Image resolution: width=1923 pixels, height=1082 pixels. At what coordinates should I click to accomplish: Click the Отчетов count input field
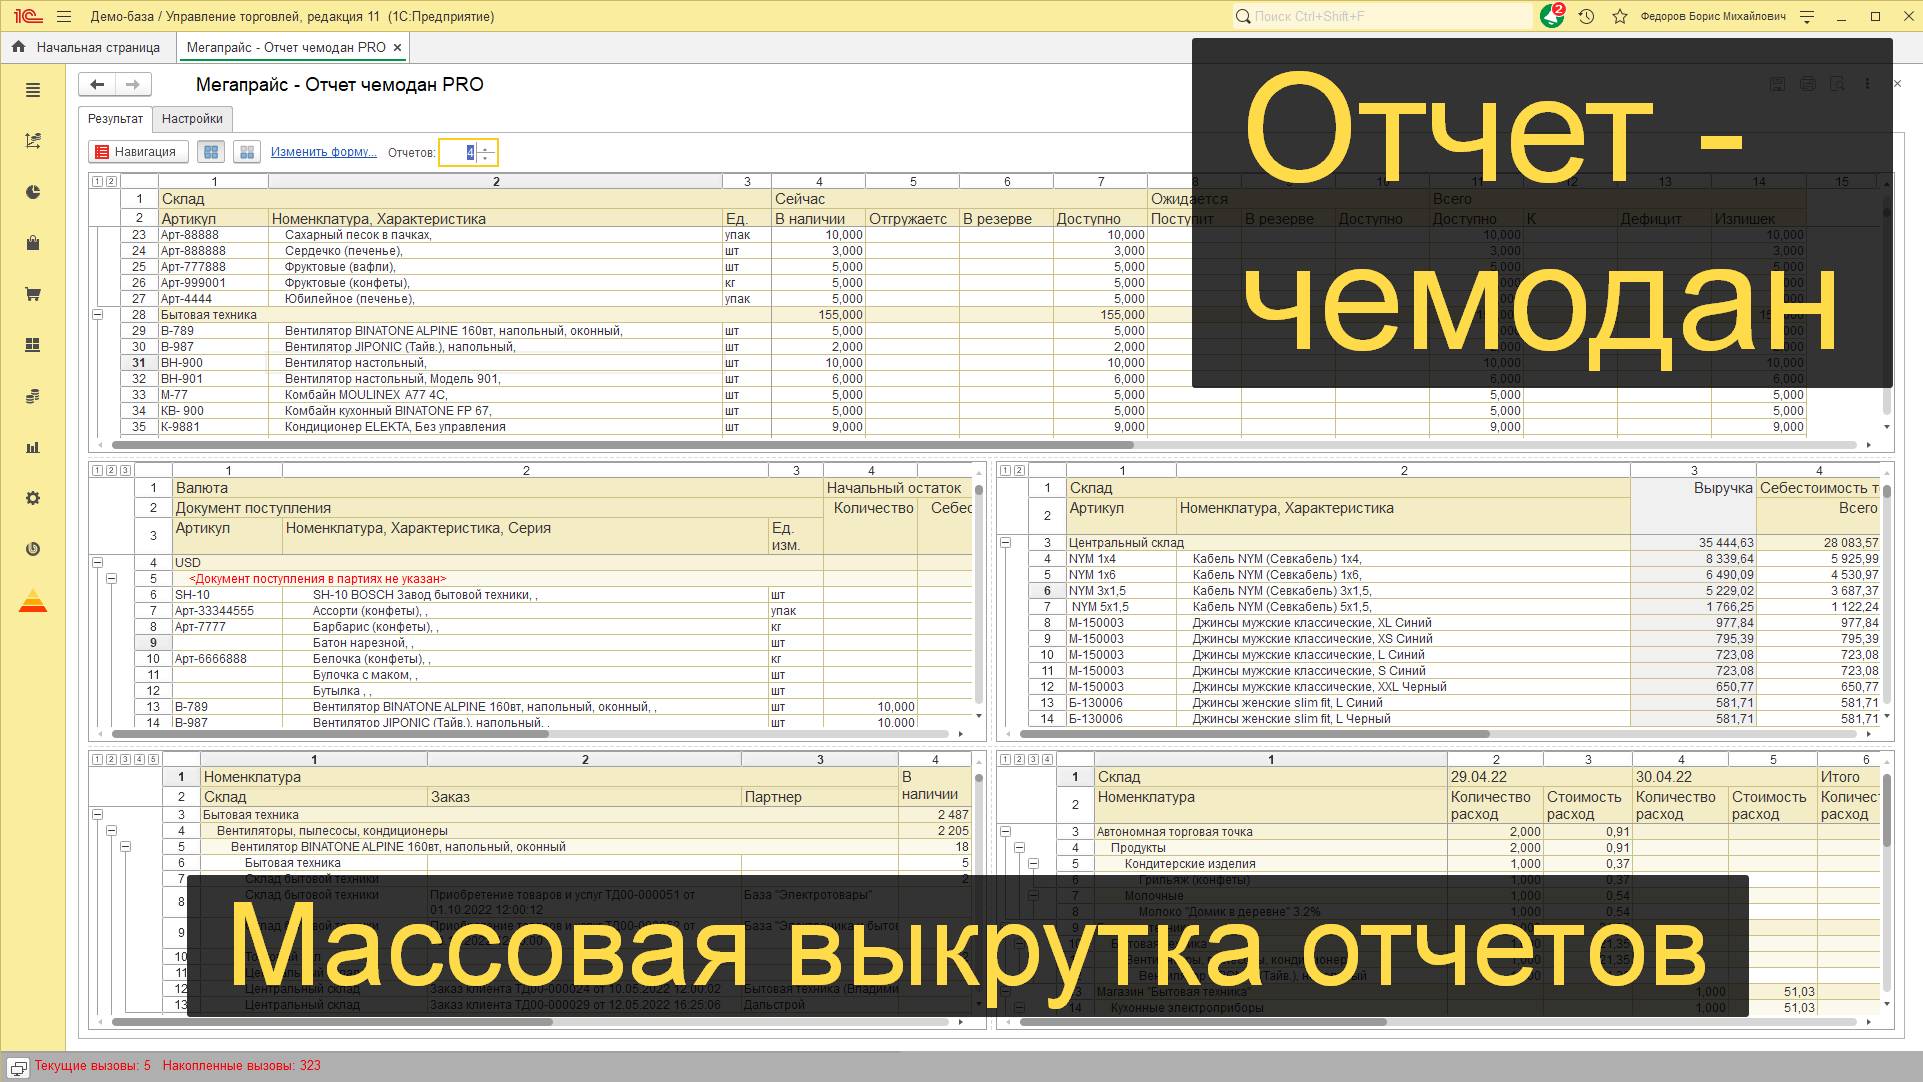click(x=459, y=153)
